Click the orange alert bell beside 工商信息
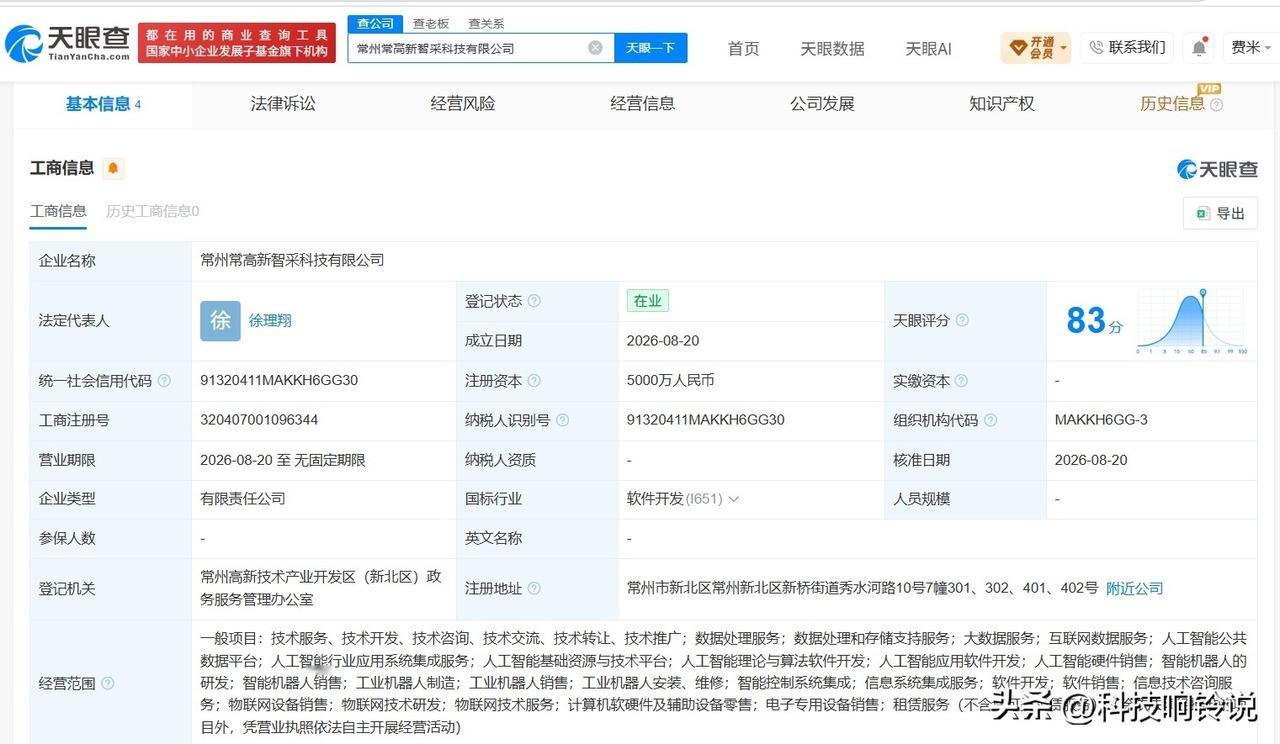Viewport: 1280px width, 744px height. click(113, 168)
